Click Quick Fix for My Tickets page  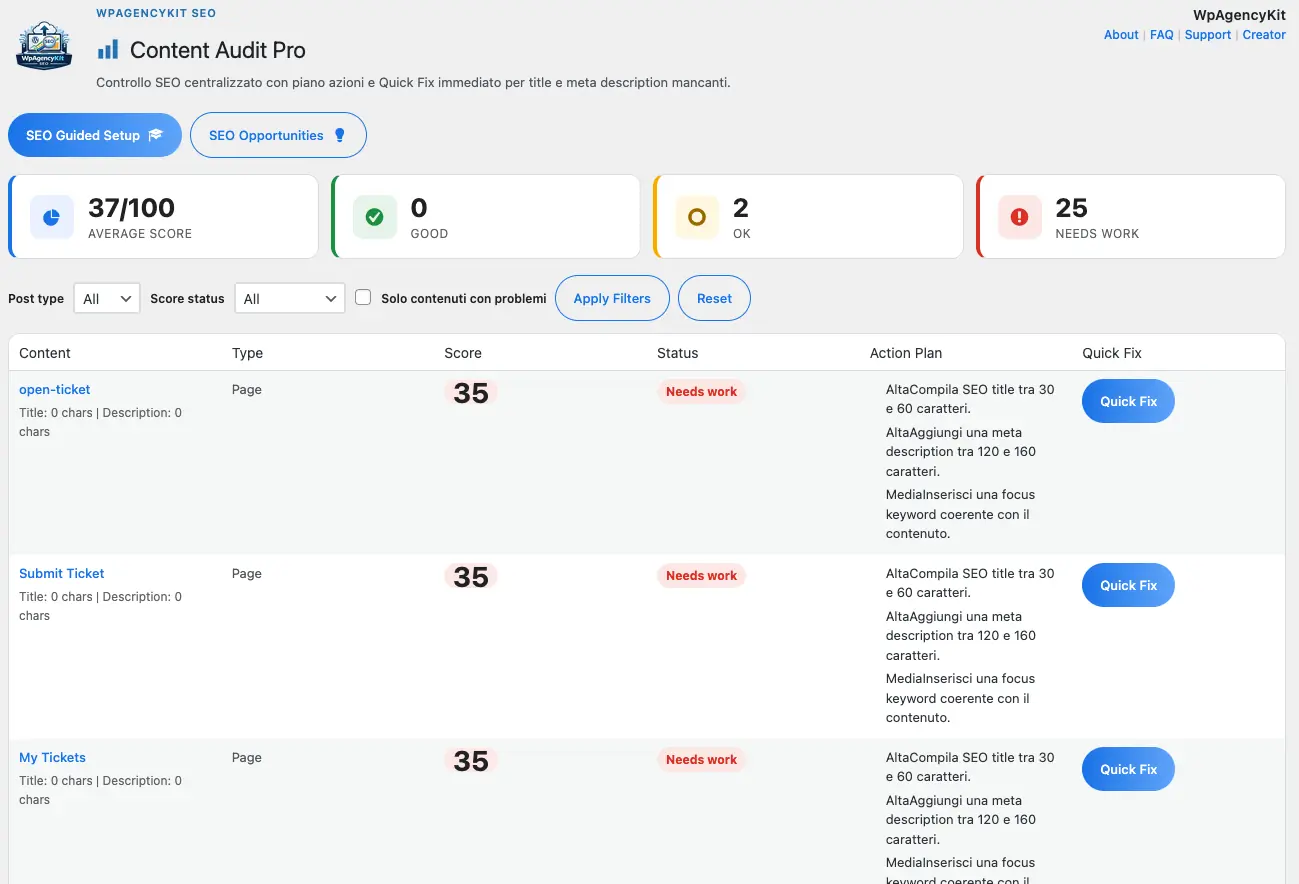(1128, 769)
